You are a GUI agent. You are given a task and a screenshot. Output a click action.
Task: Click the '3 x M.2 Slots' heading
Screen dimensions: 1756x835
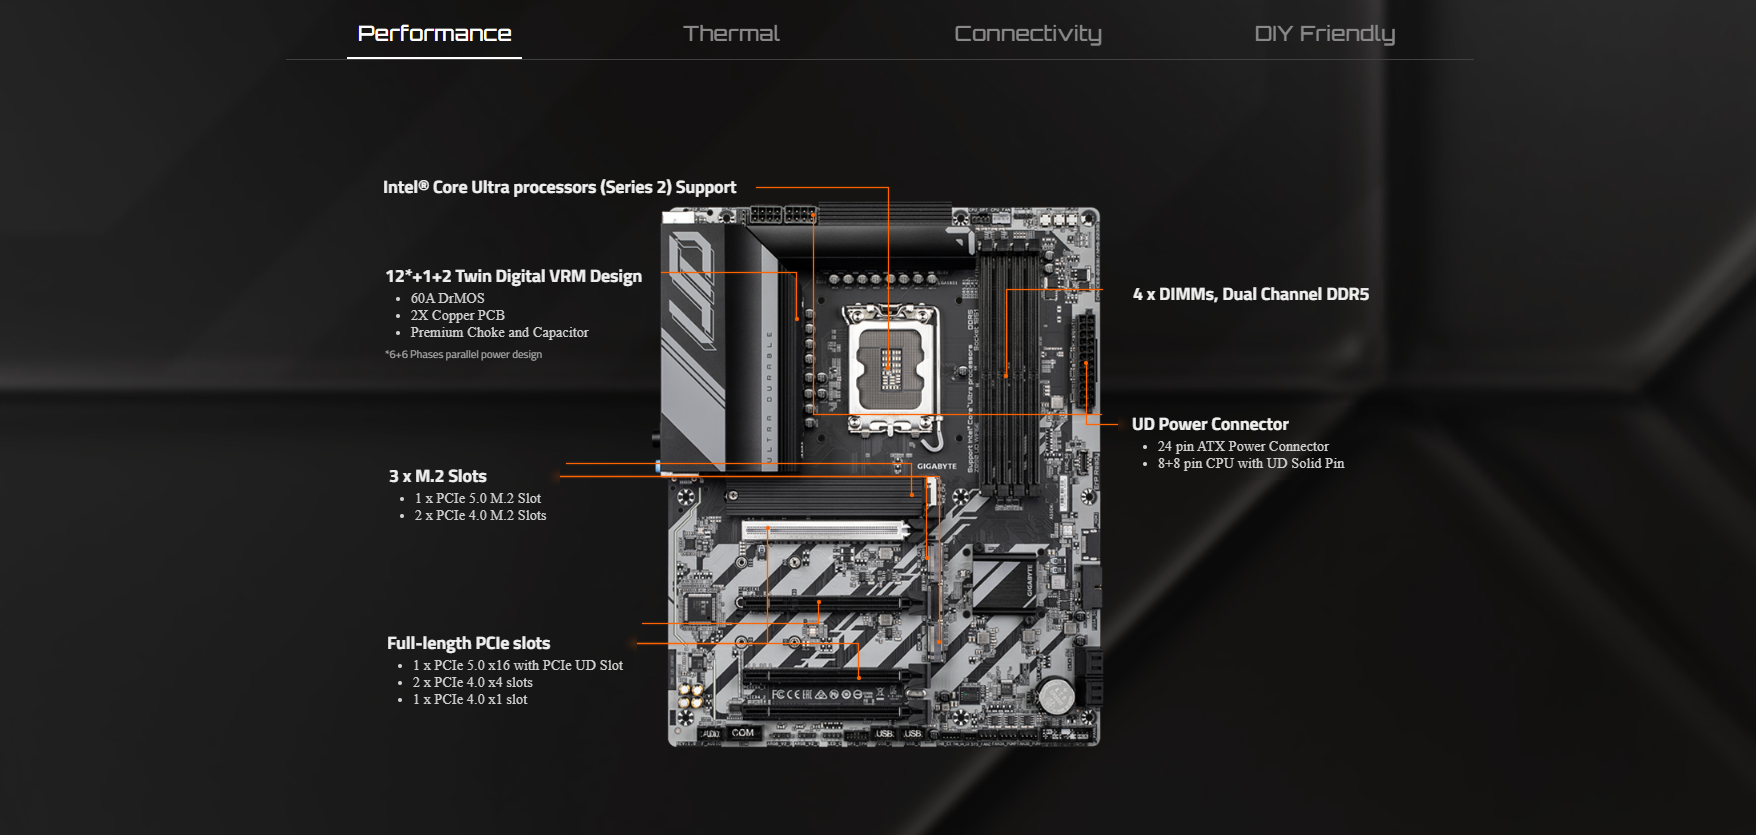tap(437, 476)
